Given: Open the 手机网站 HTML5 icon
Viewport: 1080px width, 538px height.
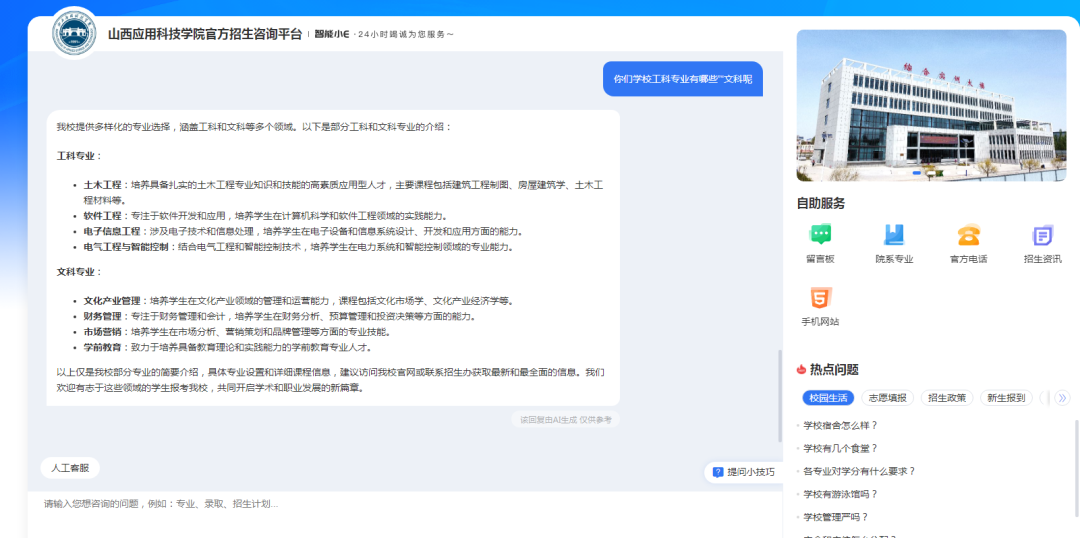Looking at the screenshot, I should point(820,298).
